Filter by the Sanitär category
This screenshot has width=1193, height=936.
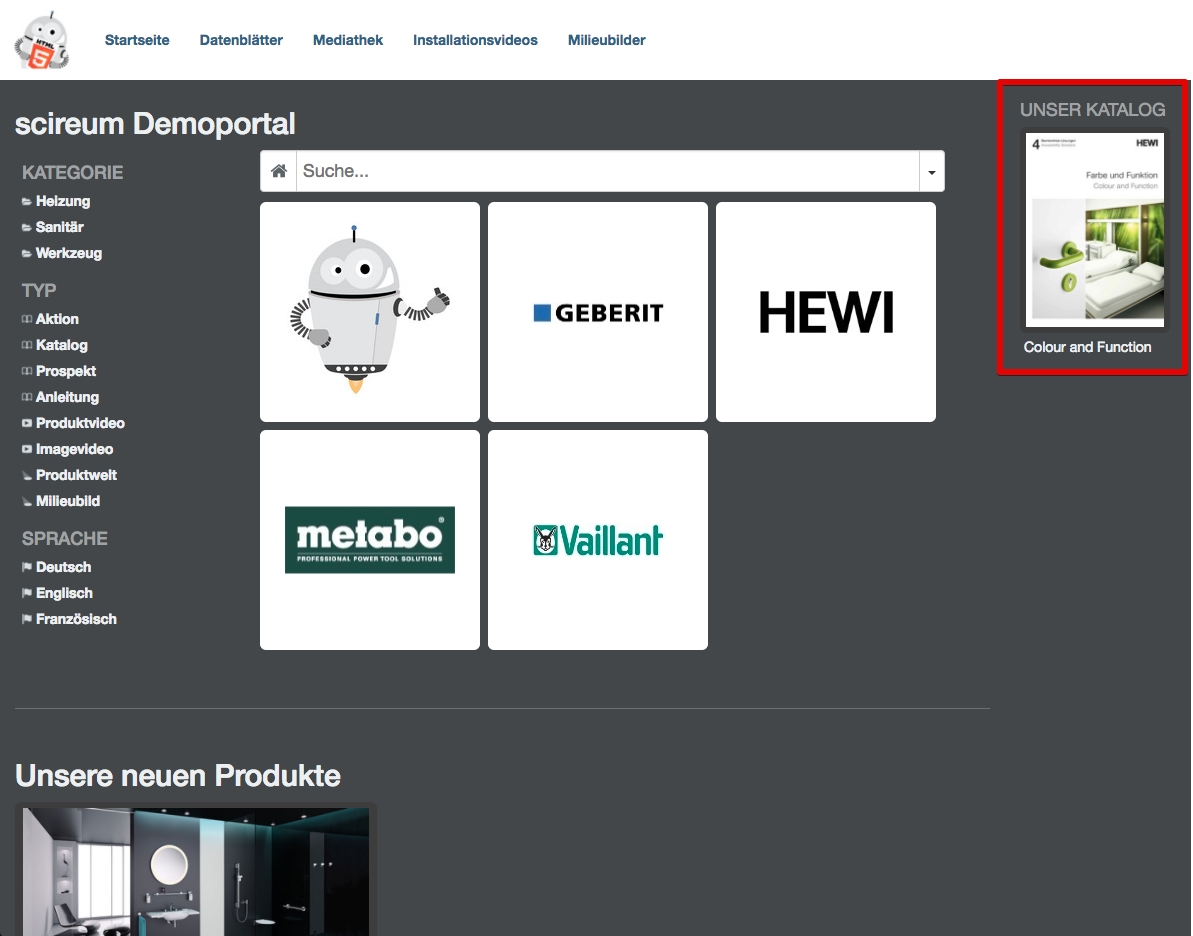click(x=60, y=227)
